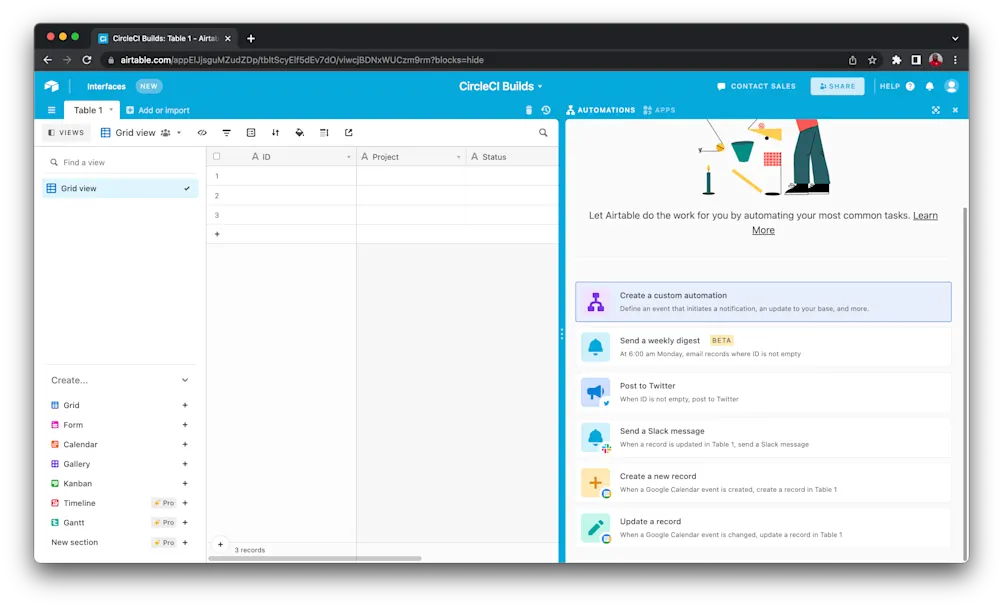Open the Group settings
Screen dimensions: 1003x608
pos(251,132)
